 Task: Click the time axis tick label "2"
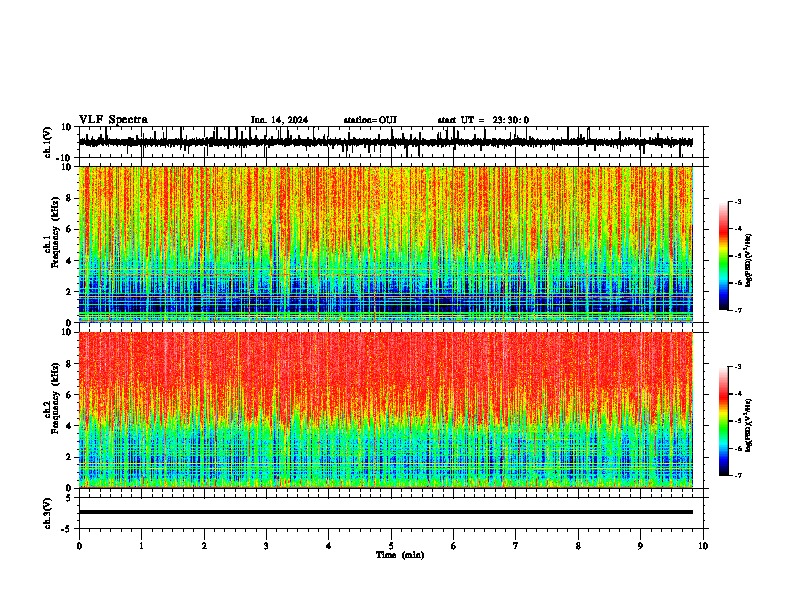(x=204, y=546)
